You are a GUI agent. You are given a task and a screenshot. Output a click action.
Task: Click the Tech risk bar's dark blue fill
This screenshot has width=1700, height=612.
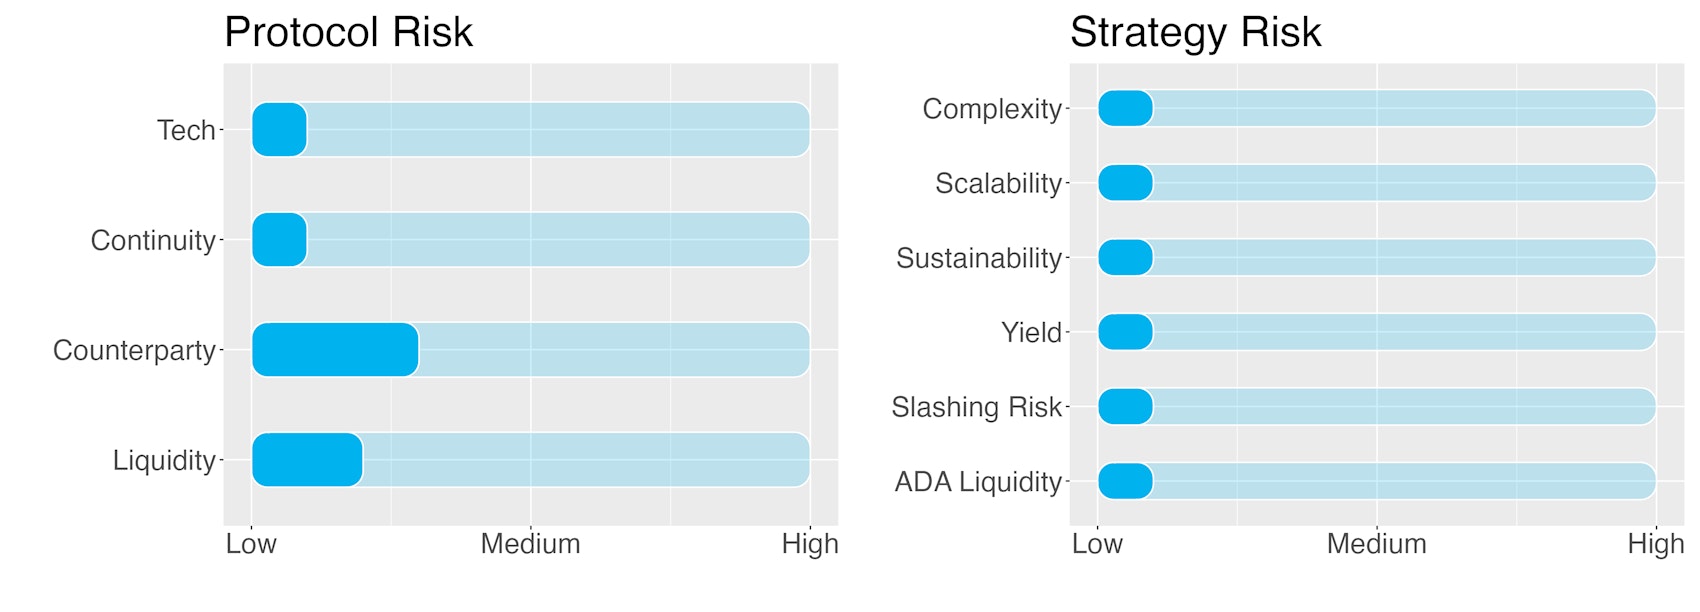pos(279,130)
